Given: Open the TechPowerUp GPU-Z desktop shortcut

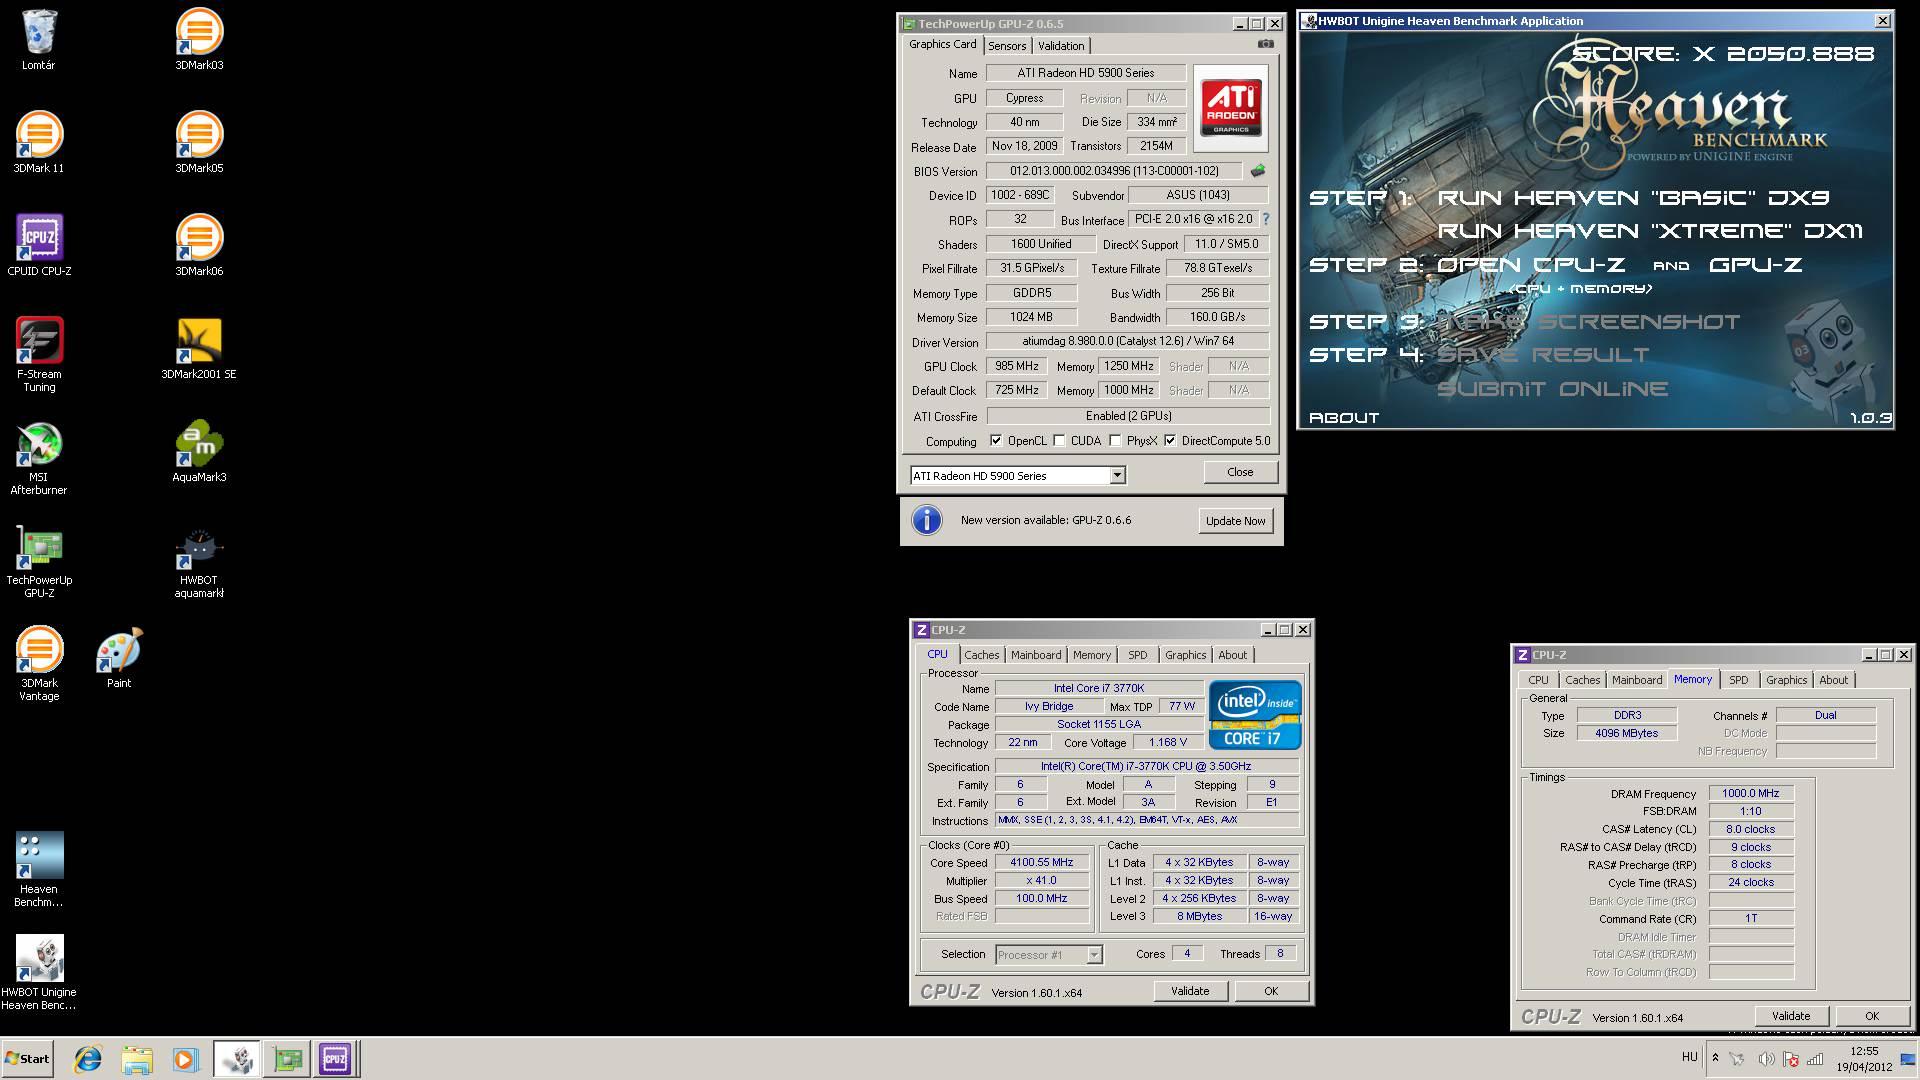Looking at the screenshot, I should [39, 561].
